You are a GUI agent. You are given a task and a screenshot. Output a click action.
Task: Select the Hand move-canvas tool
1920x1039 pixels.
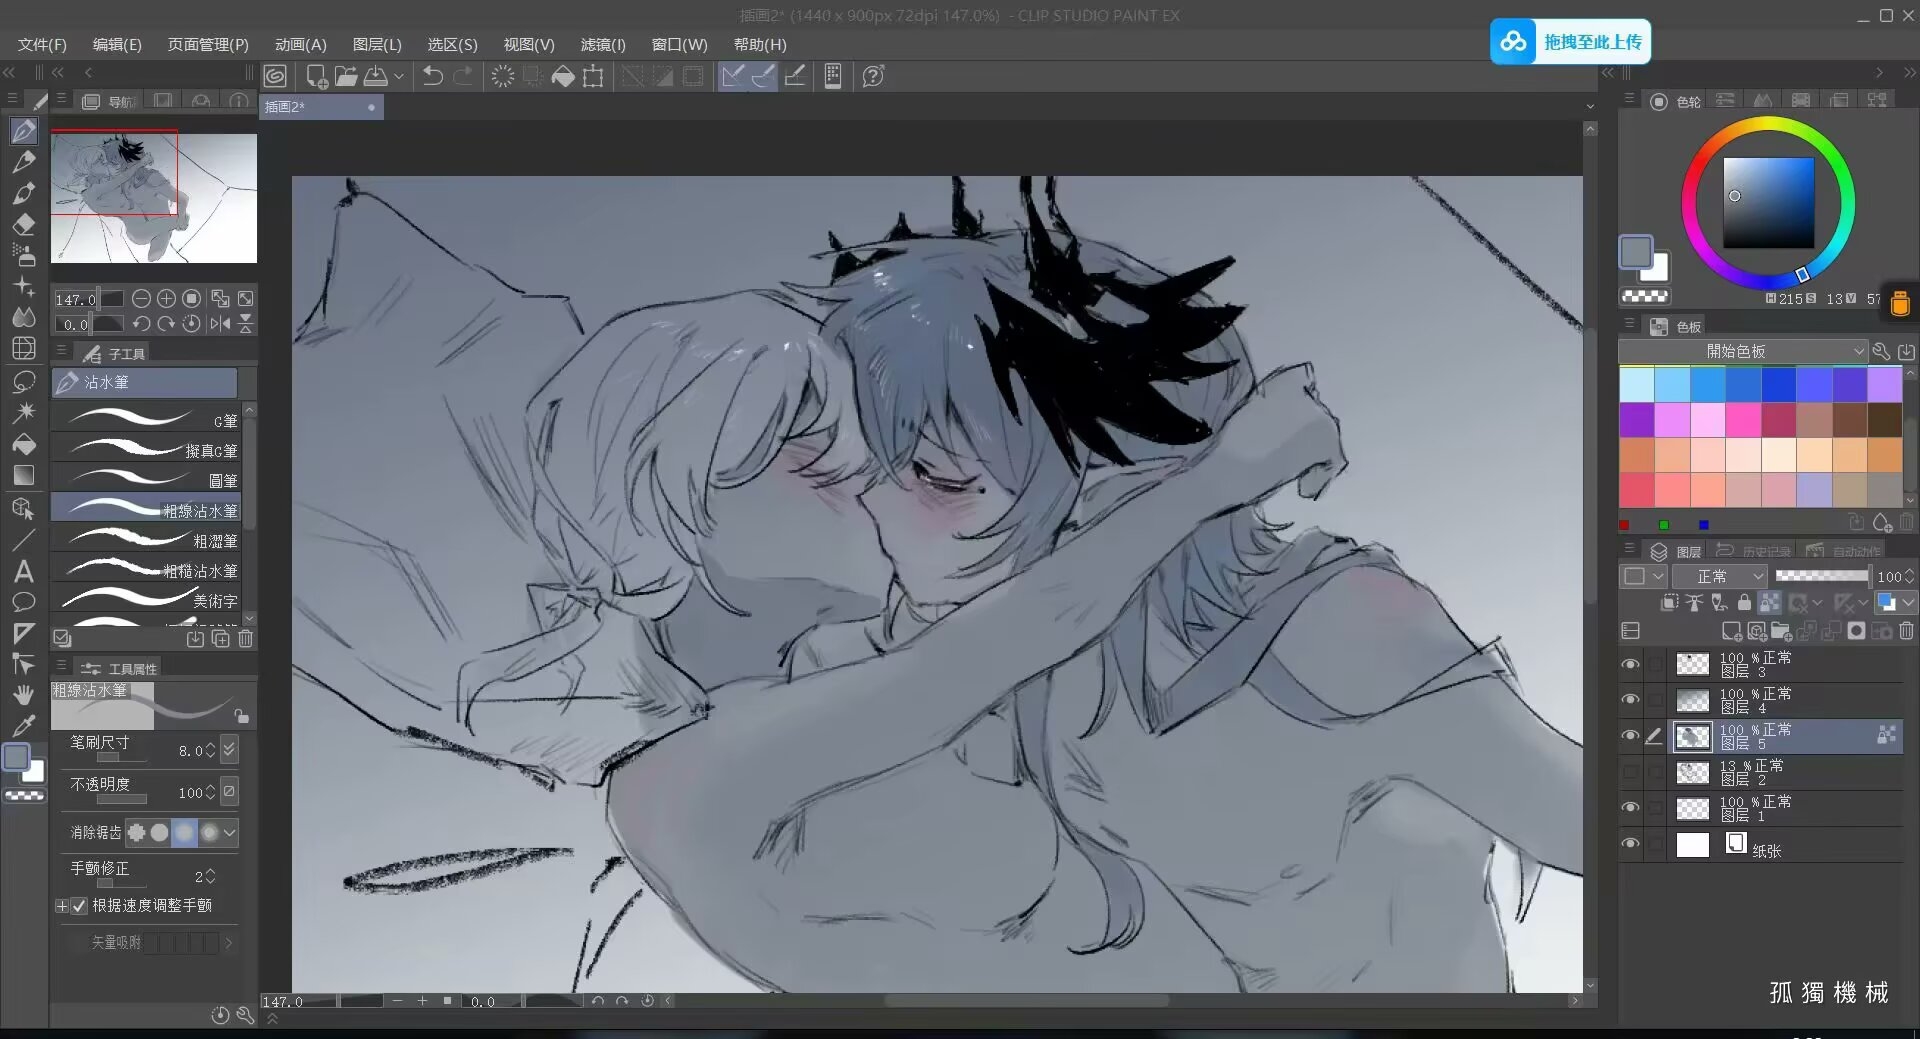[24, 694]
